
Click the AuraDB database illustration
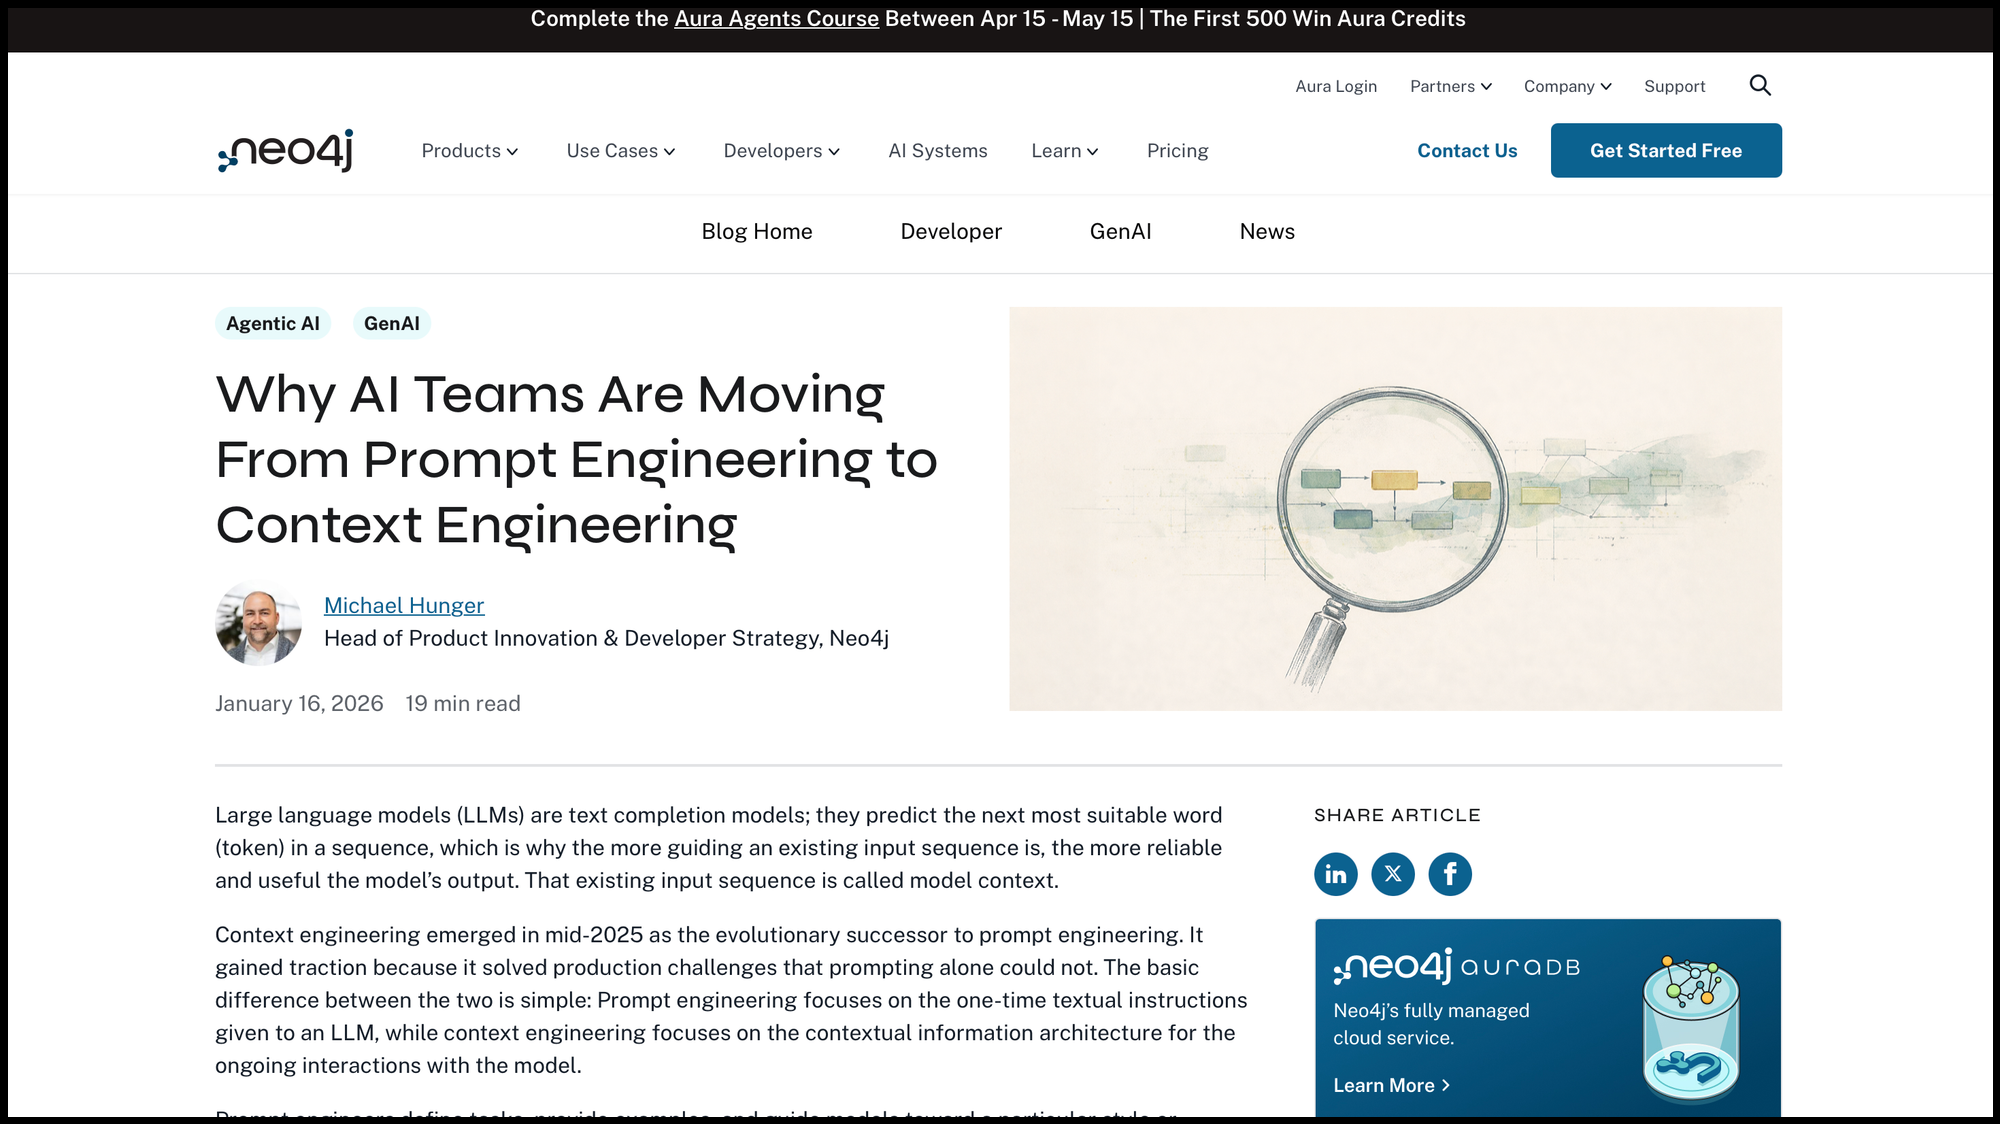pyautogui.click(x=1690, y=1028)
